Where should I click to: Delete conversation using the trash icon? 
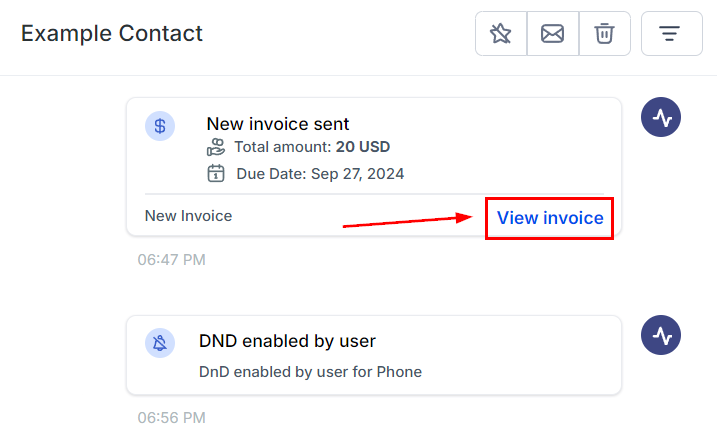pyautogui.click(x=604, y=34)
